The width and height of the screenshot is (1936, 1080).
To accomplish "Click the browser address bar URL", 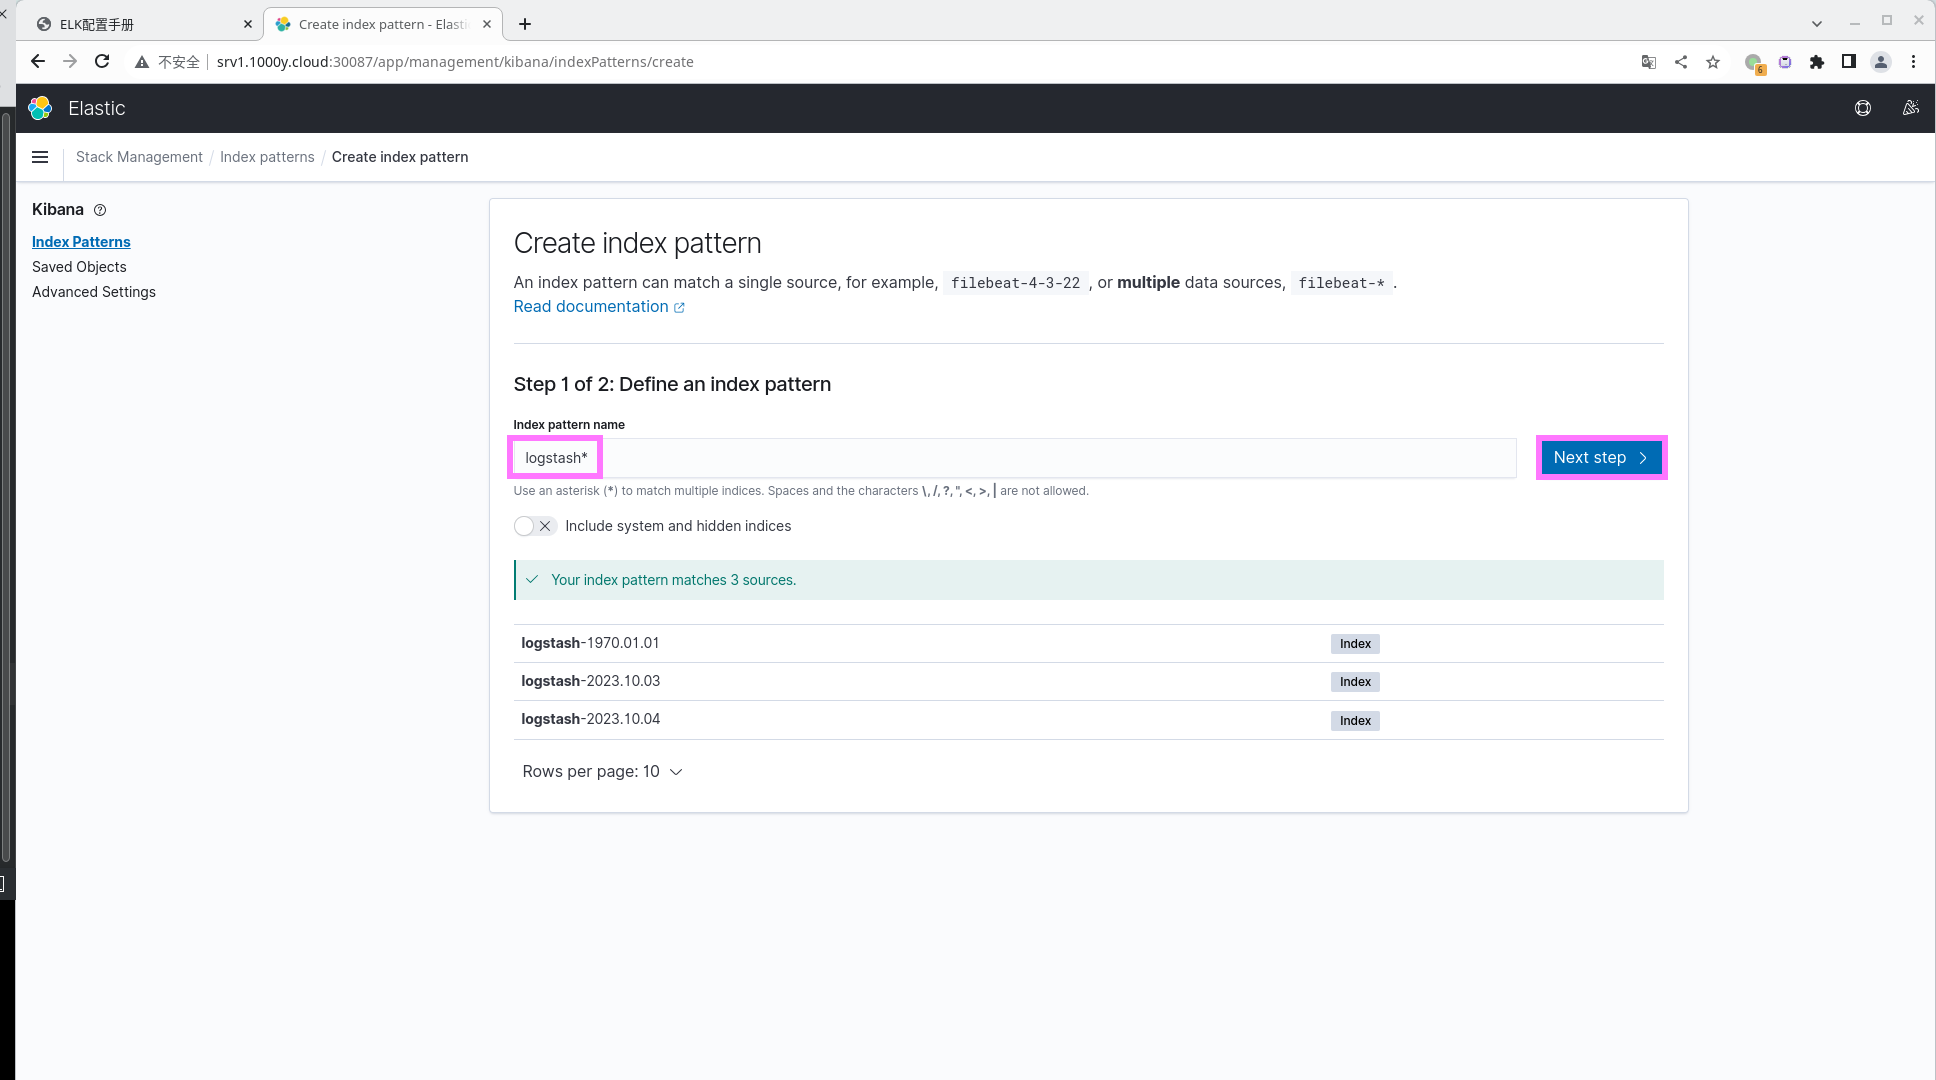I will 455,62.
